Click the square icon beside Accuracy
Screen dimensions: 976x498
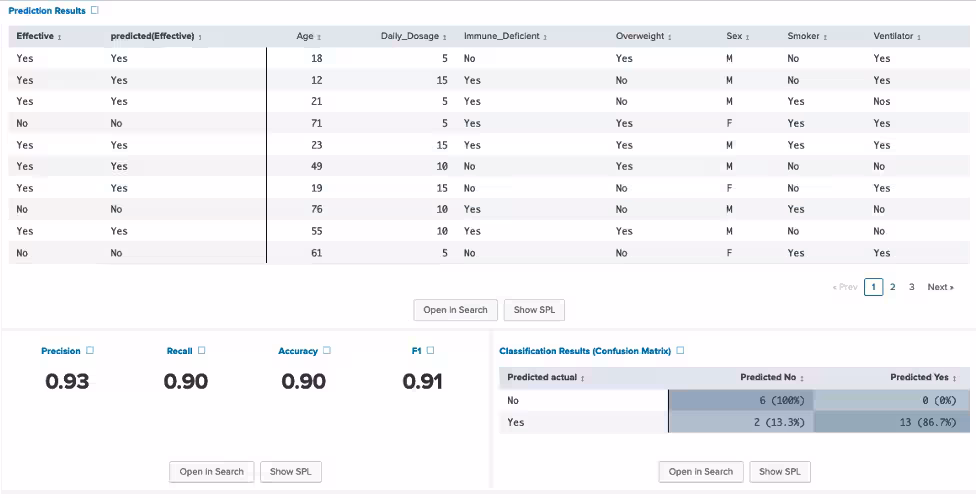coord(327,351)
